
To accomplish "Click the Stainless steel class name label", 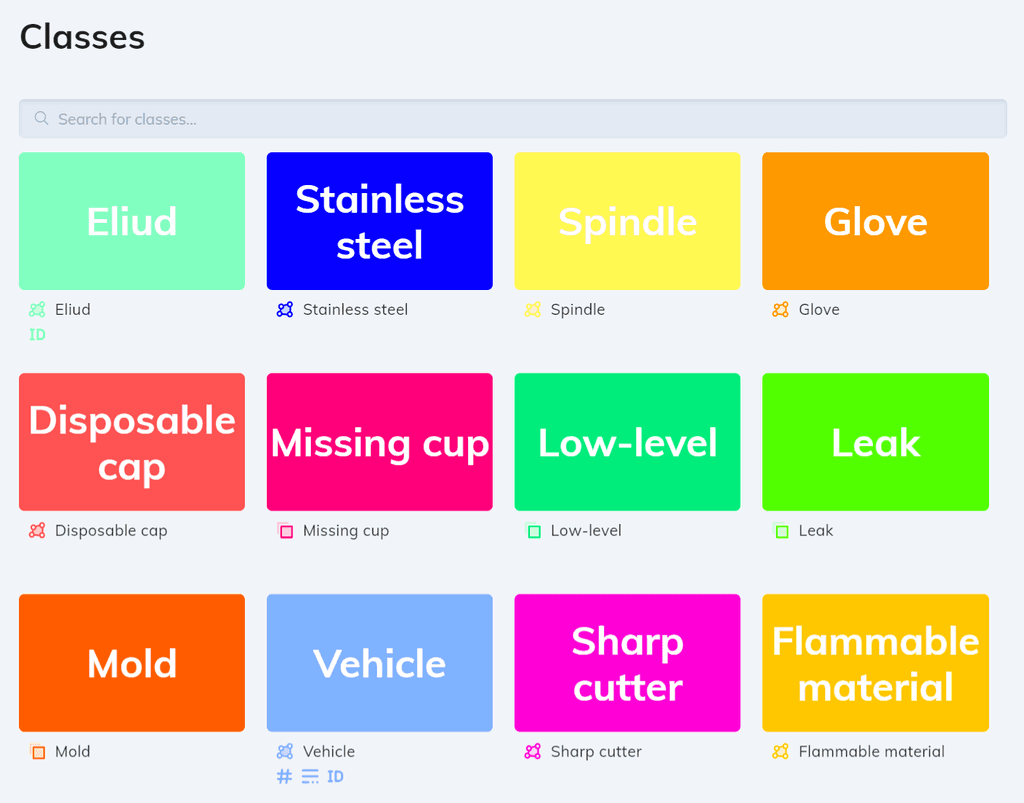I will (354, 310).
